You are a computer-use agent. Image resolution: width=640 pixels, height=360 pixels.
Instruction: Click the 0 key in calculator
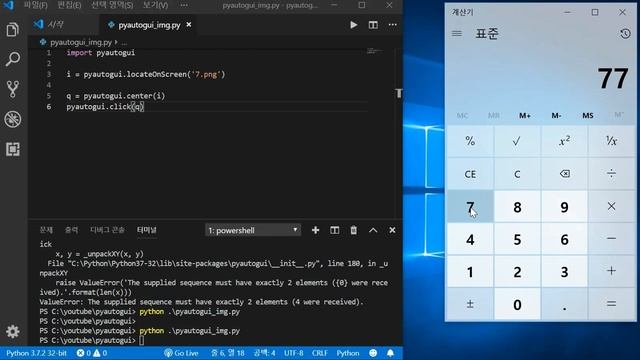(x=517, y=304)
